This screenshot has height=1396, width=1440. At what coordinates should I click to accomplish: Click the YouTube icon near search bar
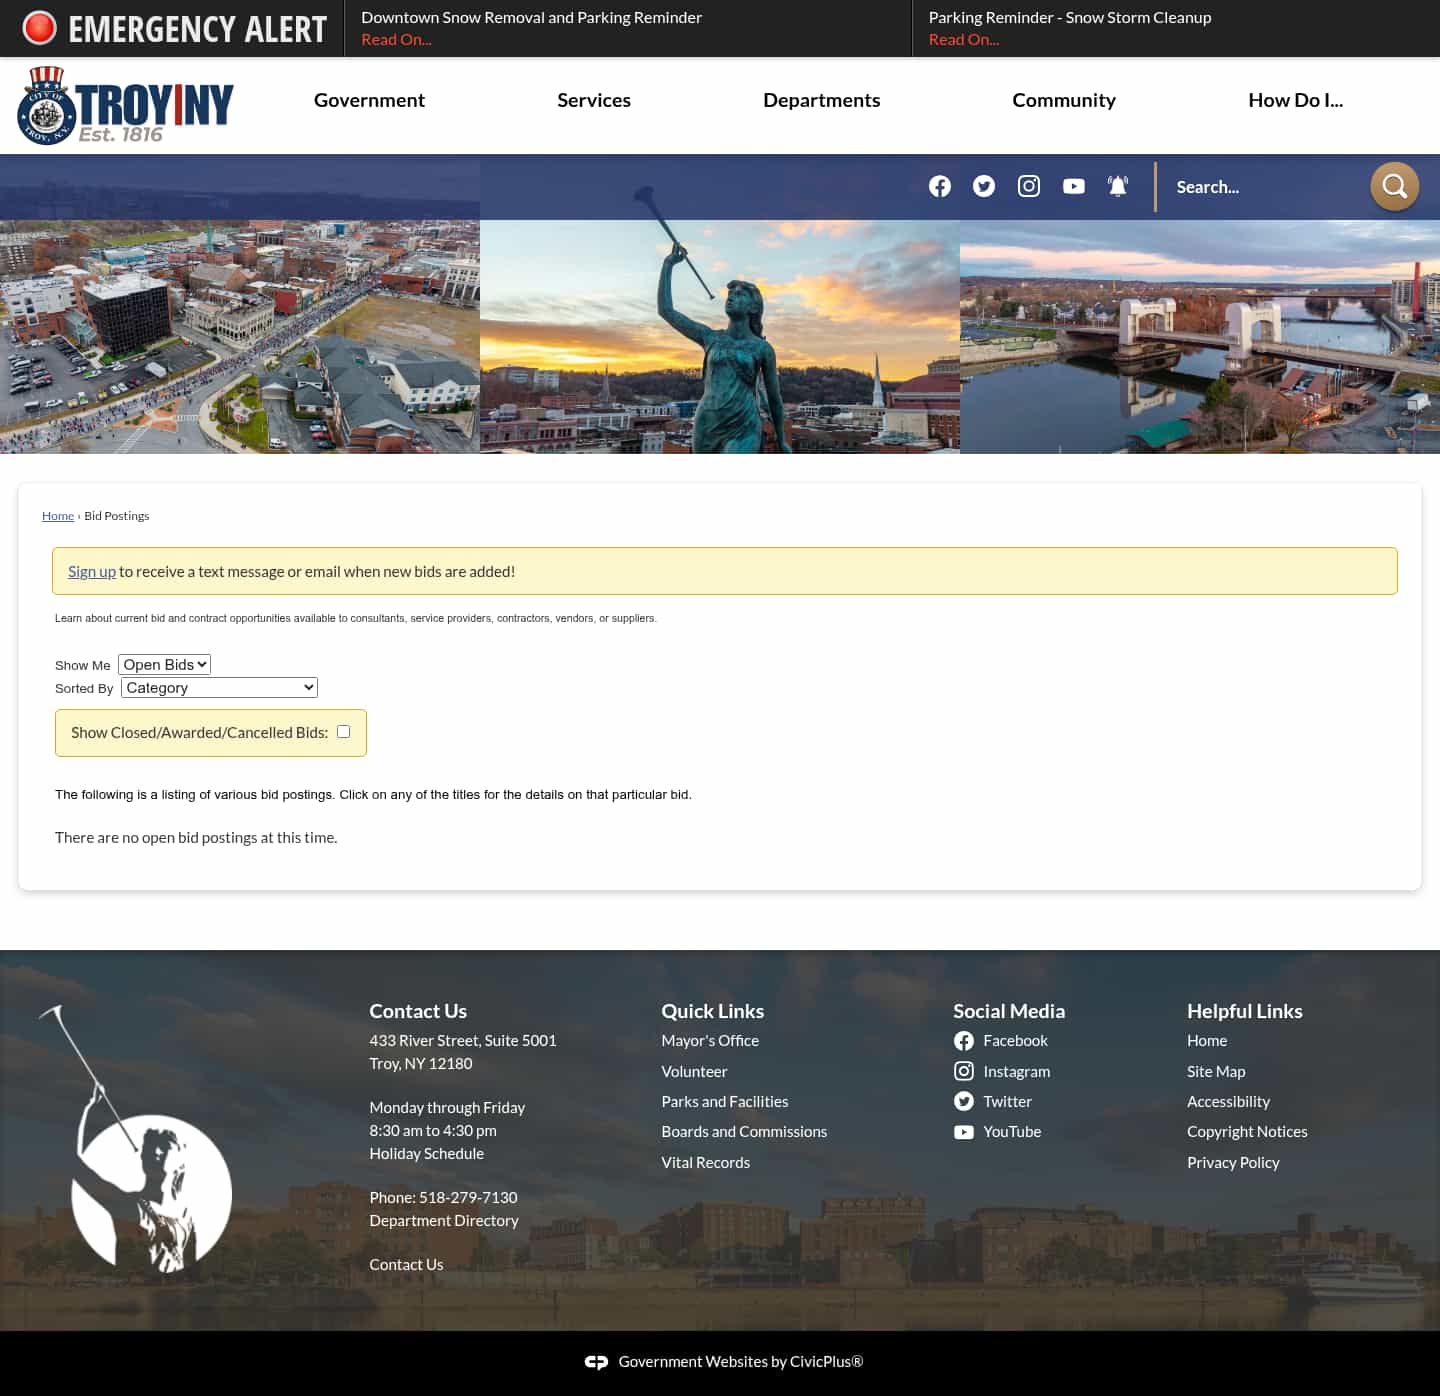(1073, 186)
